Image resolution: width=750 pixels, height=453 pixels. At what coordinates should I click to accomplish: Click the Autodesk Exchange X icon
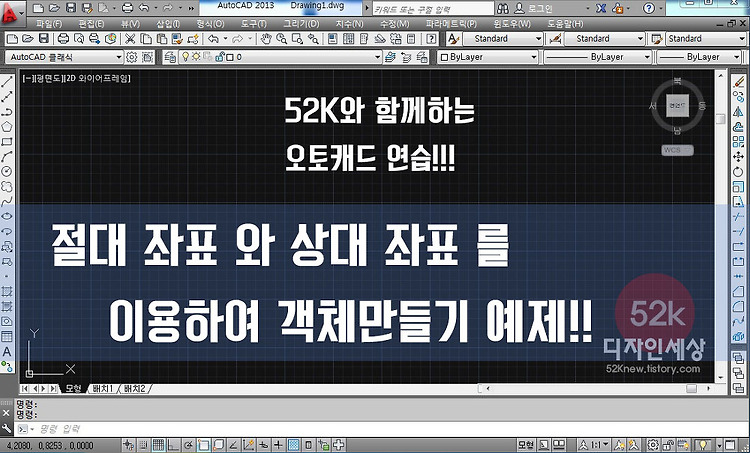tap(601, 8)
